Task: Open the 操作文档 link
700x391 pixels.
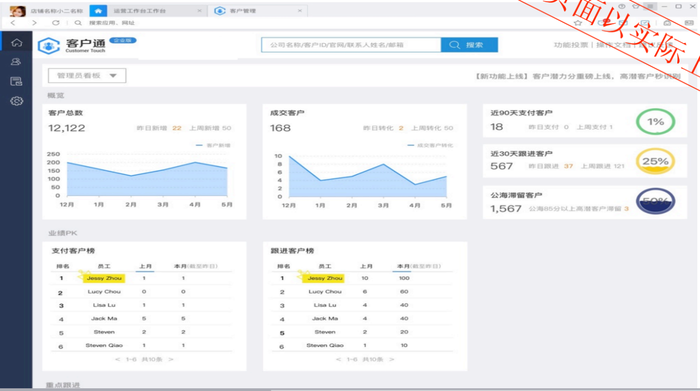Action: tap(614, 45)
